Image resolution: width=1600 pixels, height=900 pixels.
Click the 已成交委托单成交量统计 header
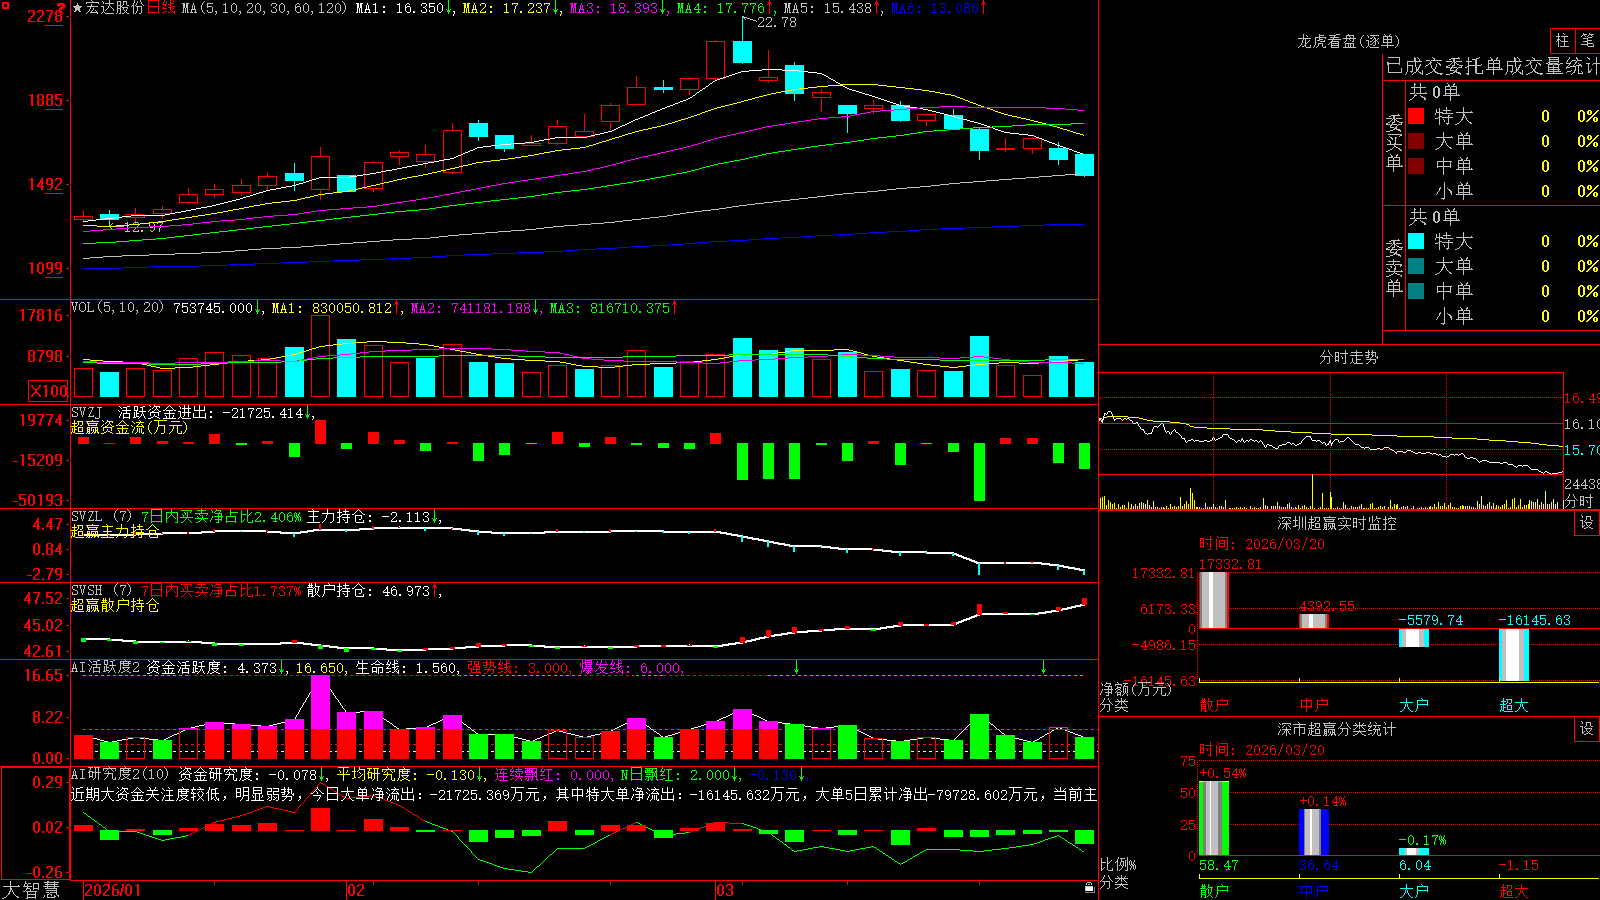(x=1492, y=66)
